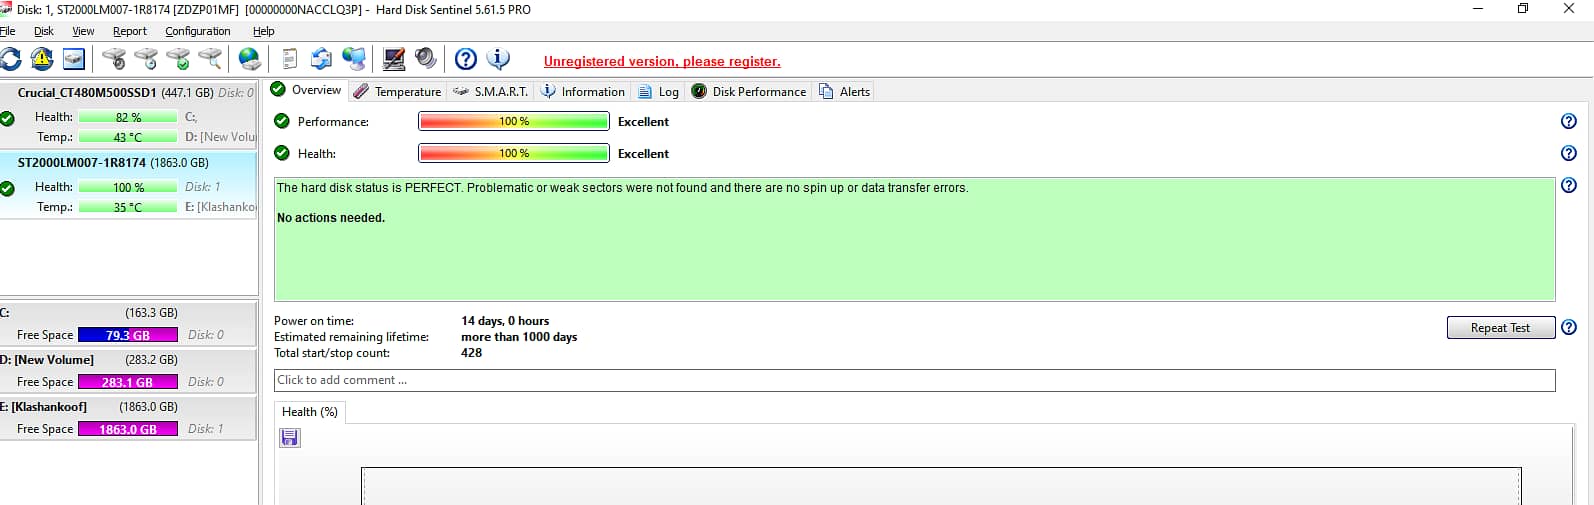Click the info speech bubble toolbar icon
Image resolution: width=1594 pixels, height=505 pixels.
(498, 59)
